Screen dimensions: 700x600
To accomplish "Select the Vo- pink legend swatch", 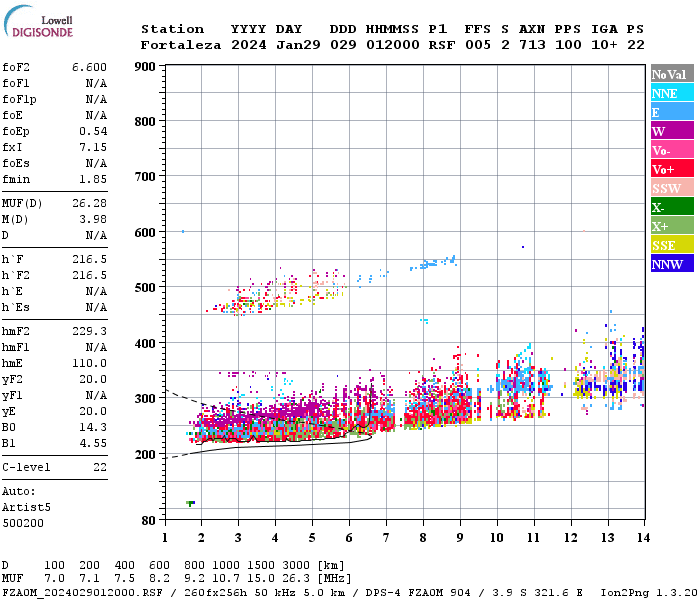I will [672, 150].
